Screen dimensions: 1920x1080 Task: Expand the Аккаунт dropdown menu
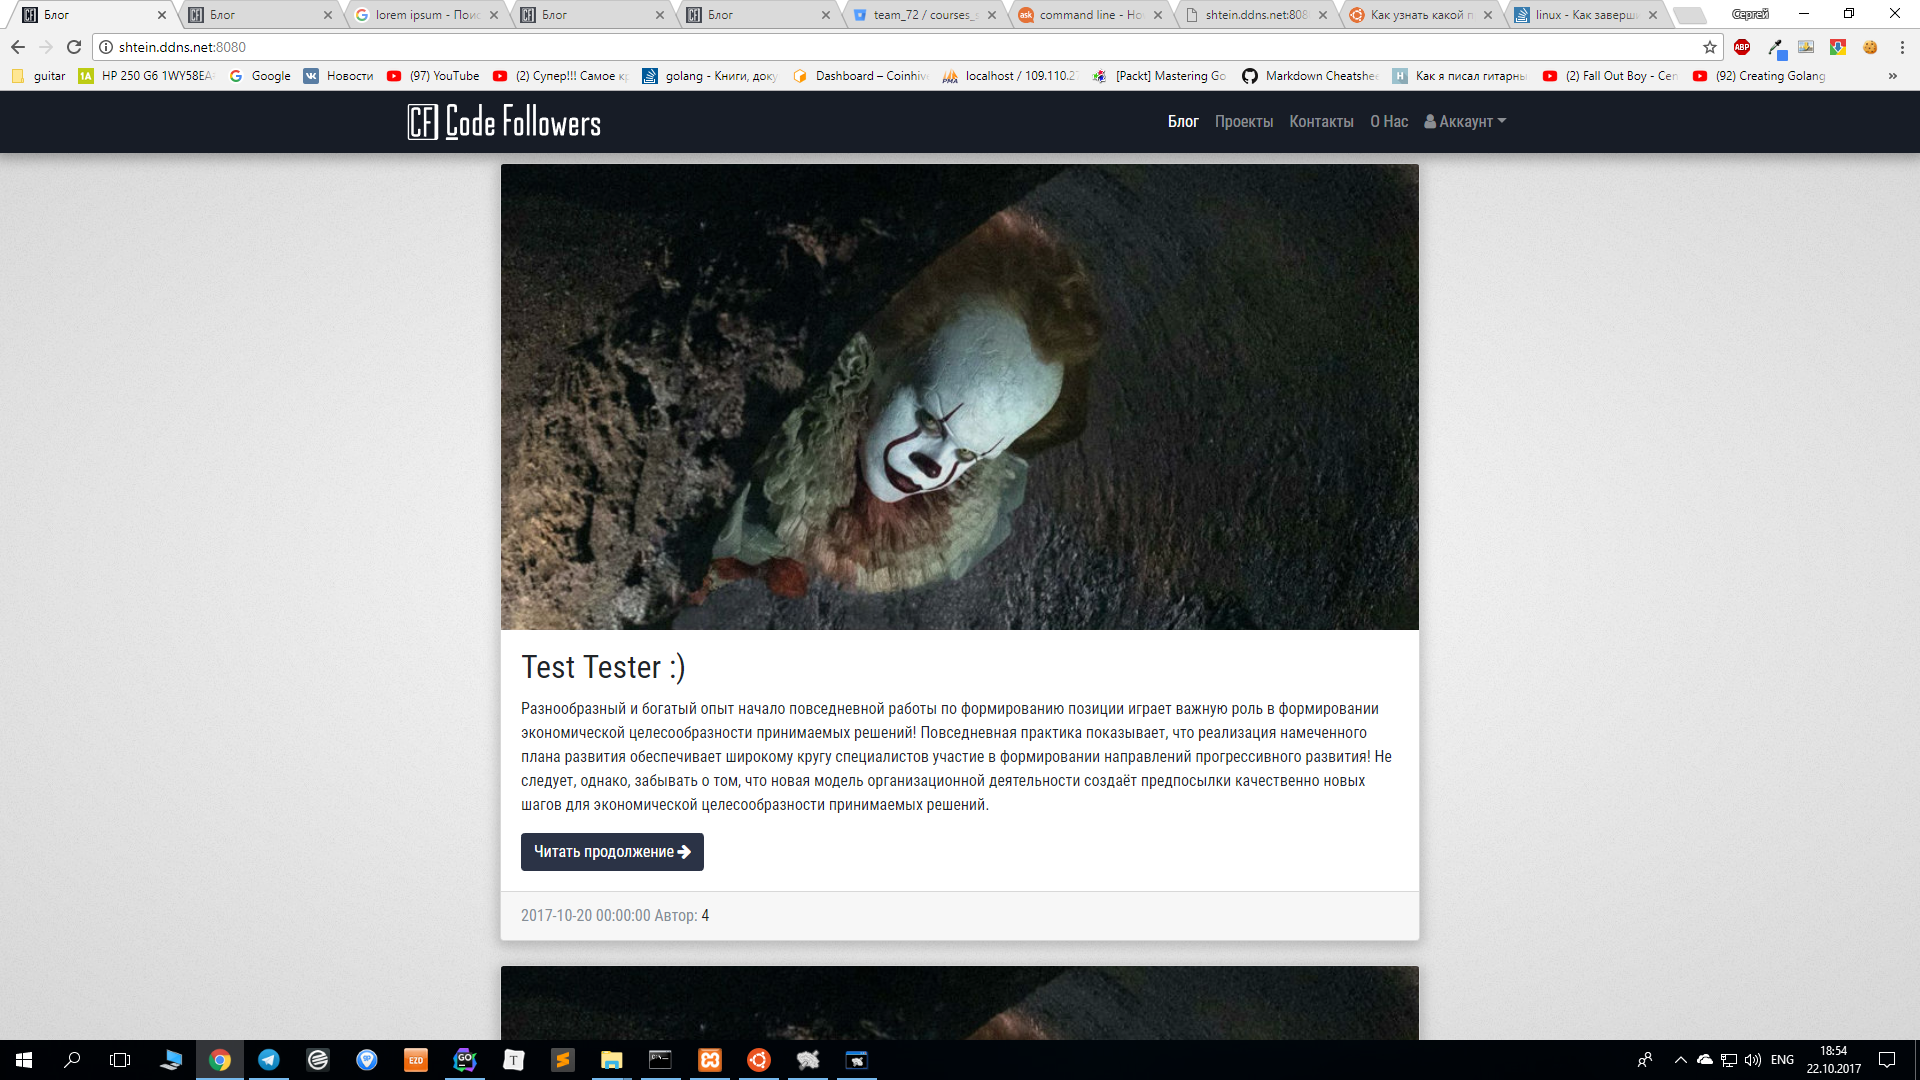[x=1465, y=122]
